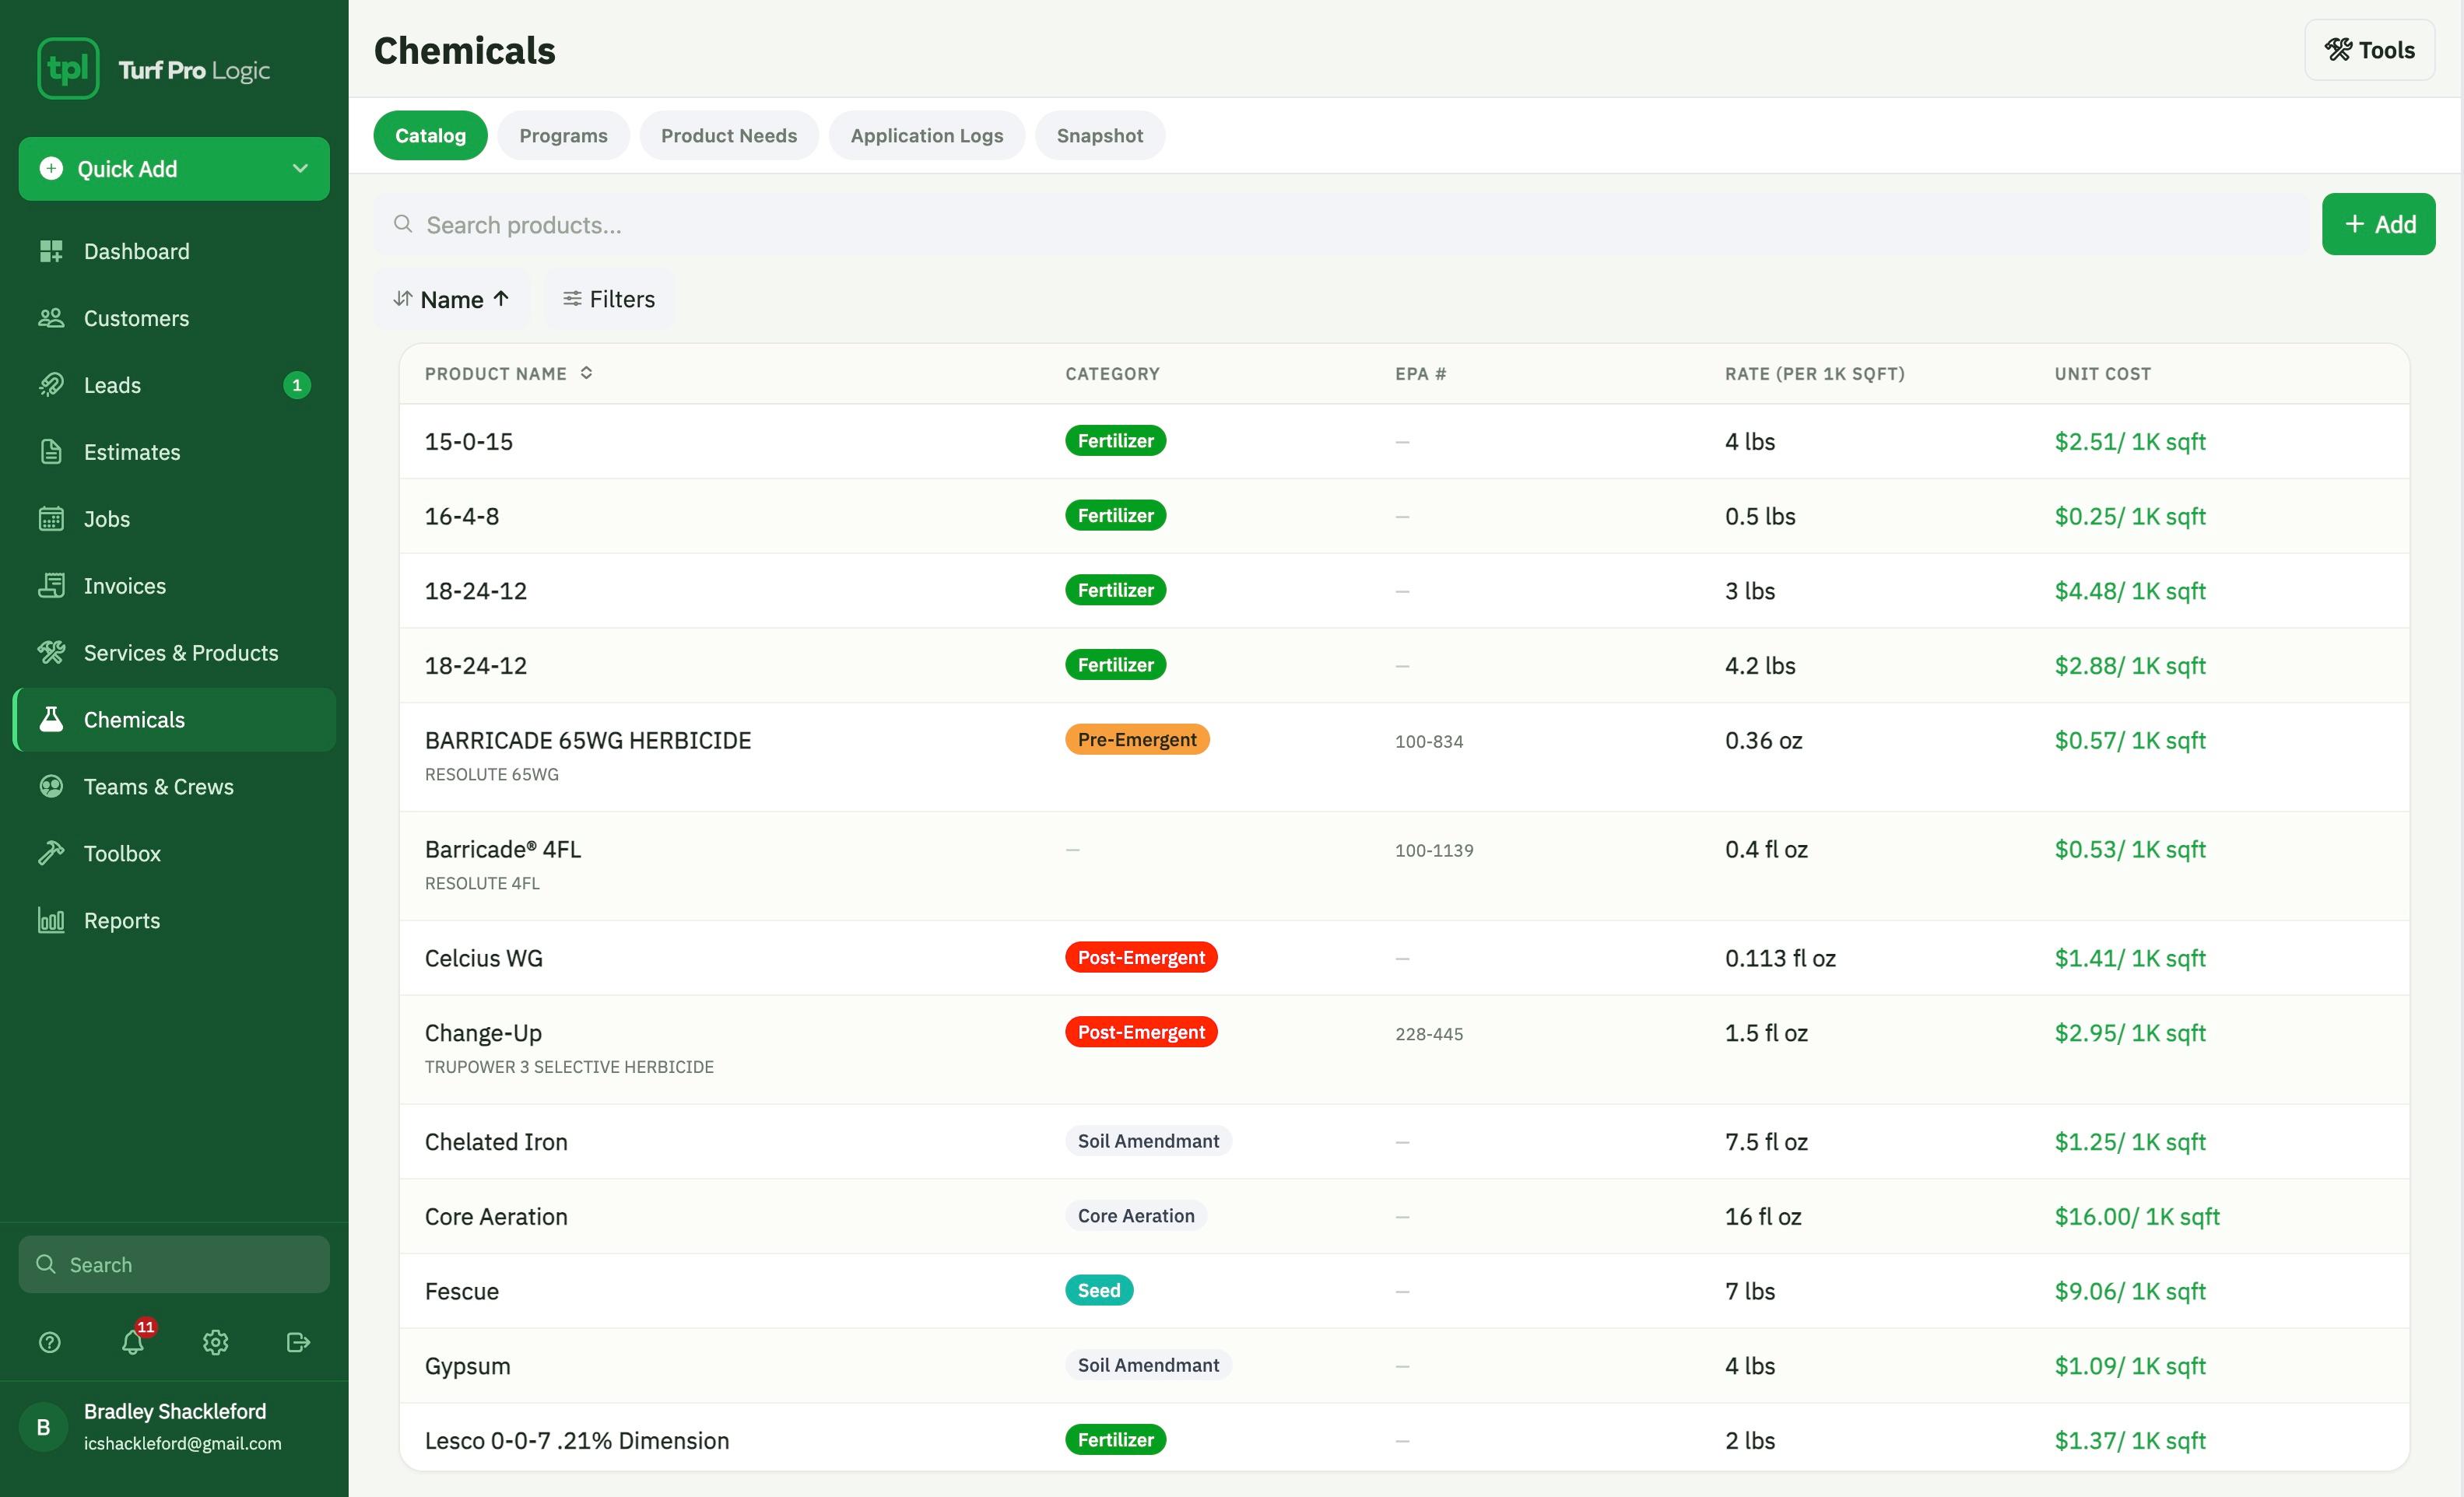Image resolution: width=2464 pixels, height=1497 pixels.
Task: Open the help question mark icon
Action: 50,1342
